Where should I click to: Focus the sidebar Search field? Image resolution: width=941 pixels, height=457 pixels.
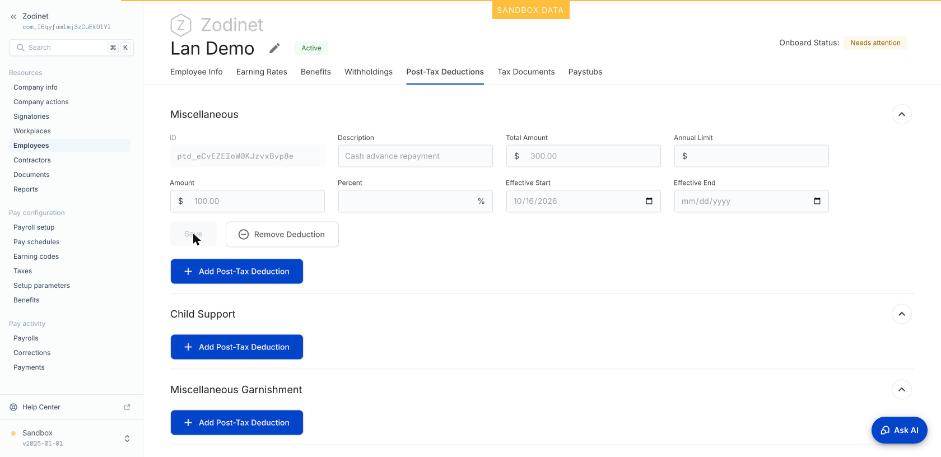click(x=71, y=47)
